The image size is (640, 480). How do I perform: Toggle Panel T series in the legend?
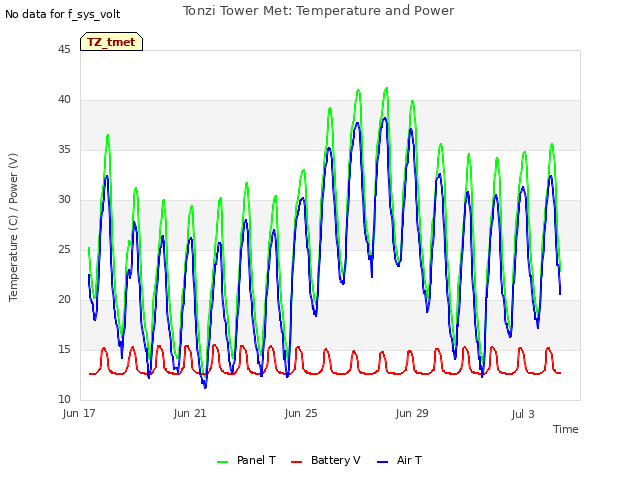[x=246, y=460]
